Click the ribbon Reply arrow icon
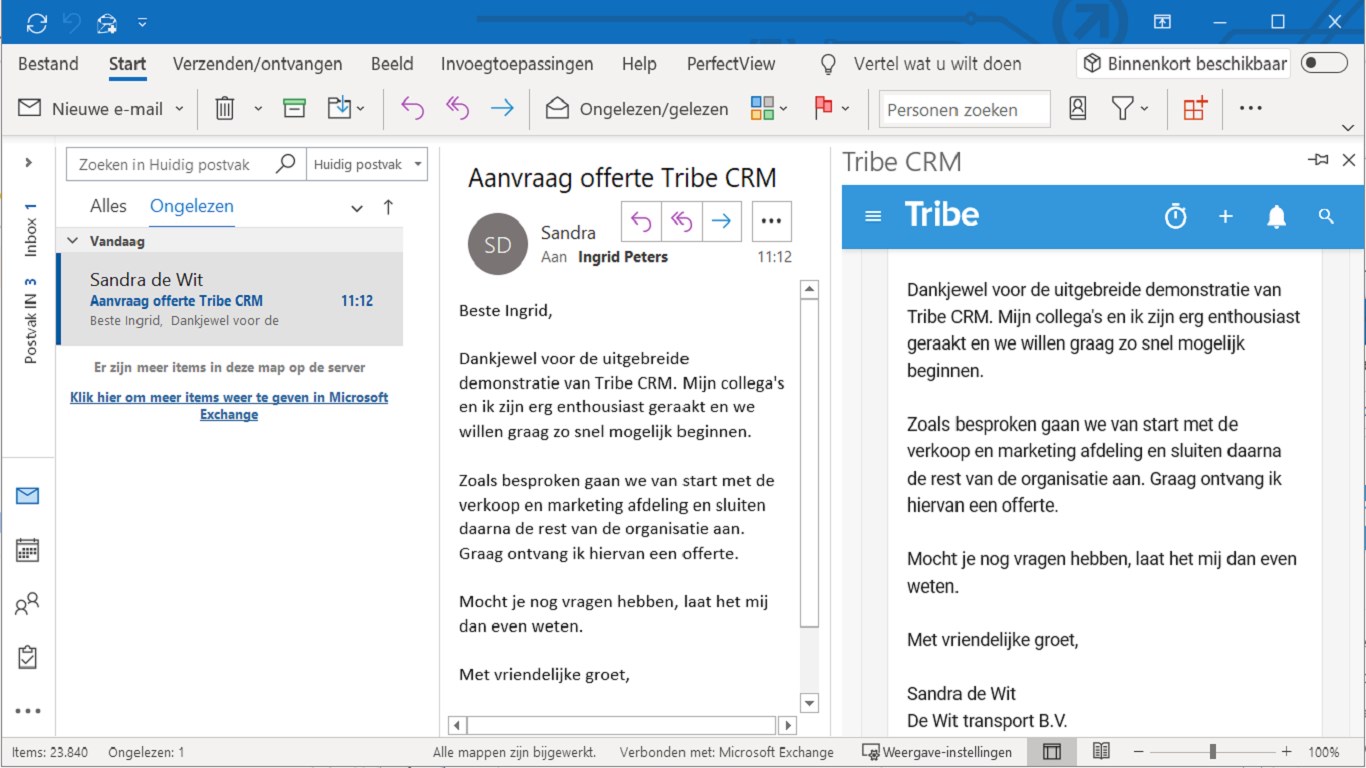The width and height of the screenshot is (1366, 768). point(412,109)
